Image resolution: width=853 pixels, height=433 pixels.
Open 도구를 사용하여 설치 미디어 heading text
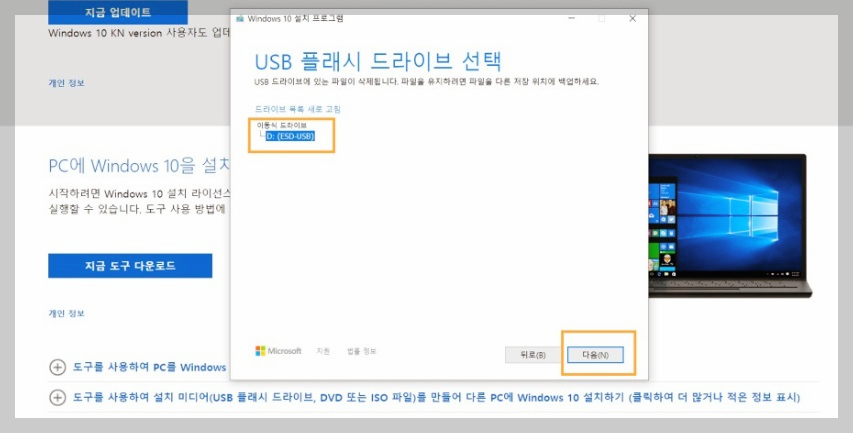pyautogui.click(x=436, y=398)
